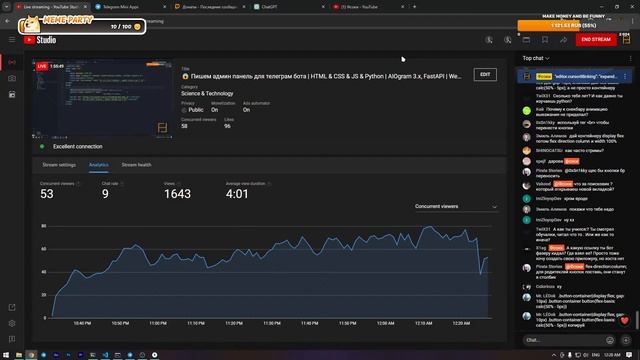Select the Stream icon in left sidebar
Image resolution: width=640 pixels, height=360 pixels.
(12, 62)
